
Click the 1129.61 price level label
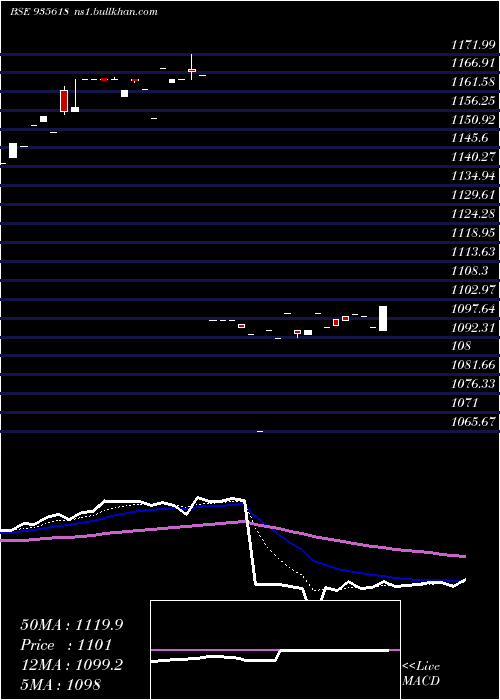(473, 195)
